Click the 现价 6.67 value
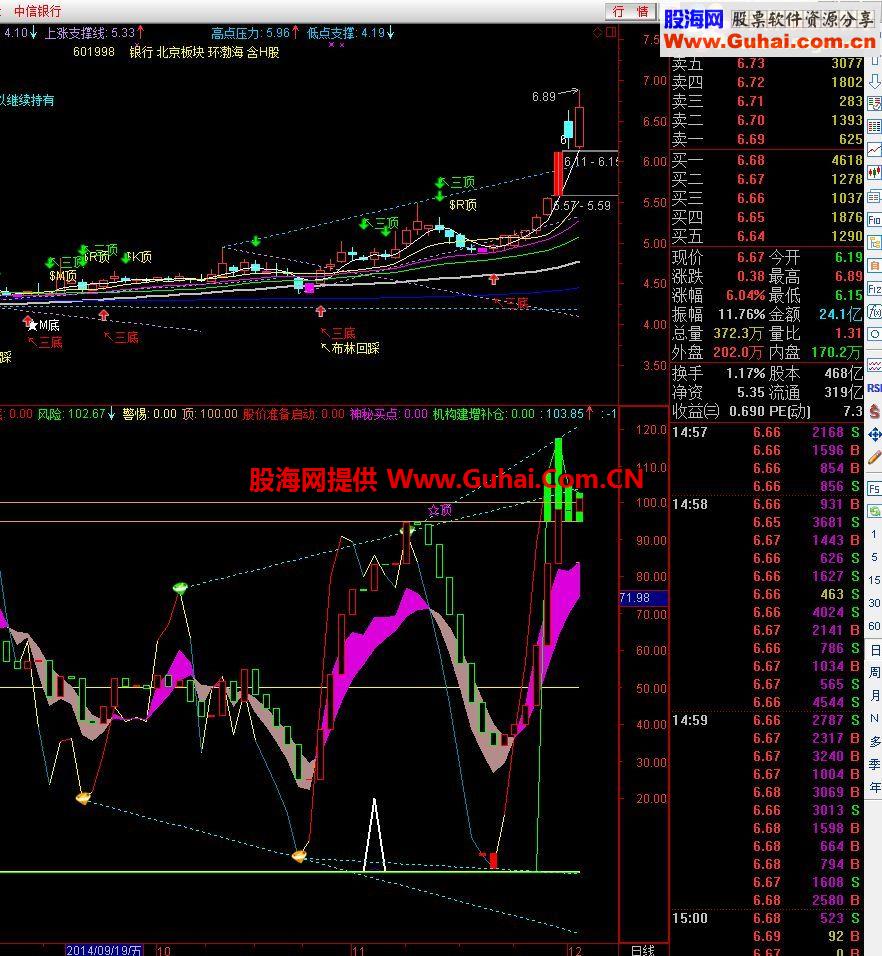The image size is (882, 956). (750, 257)
